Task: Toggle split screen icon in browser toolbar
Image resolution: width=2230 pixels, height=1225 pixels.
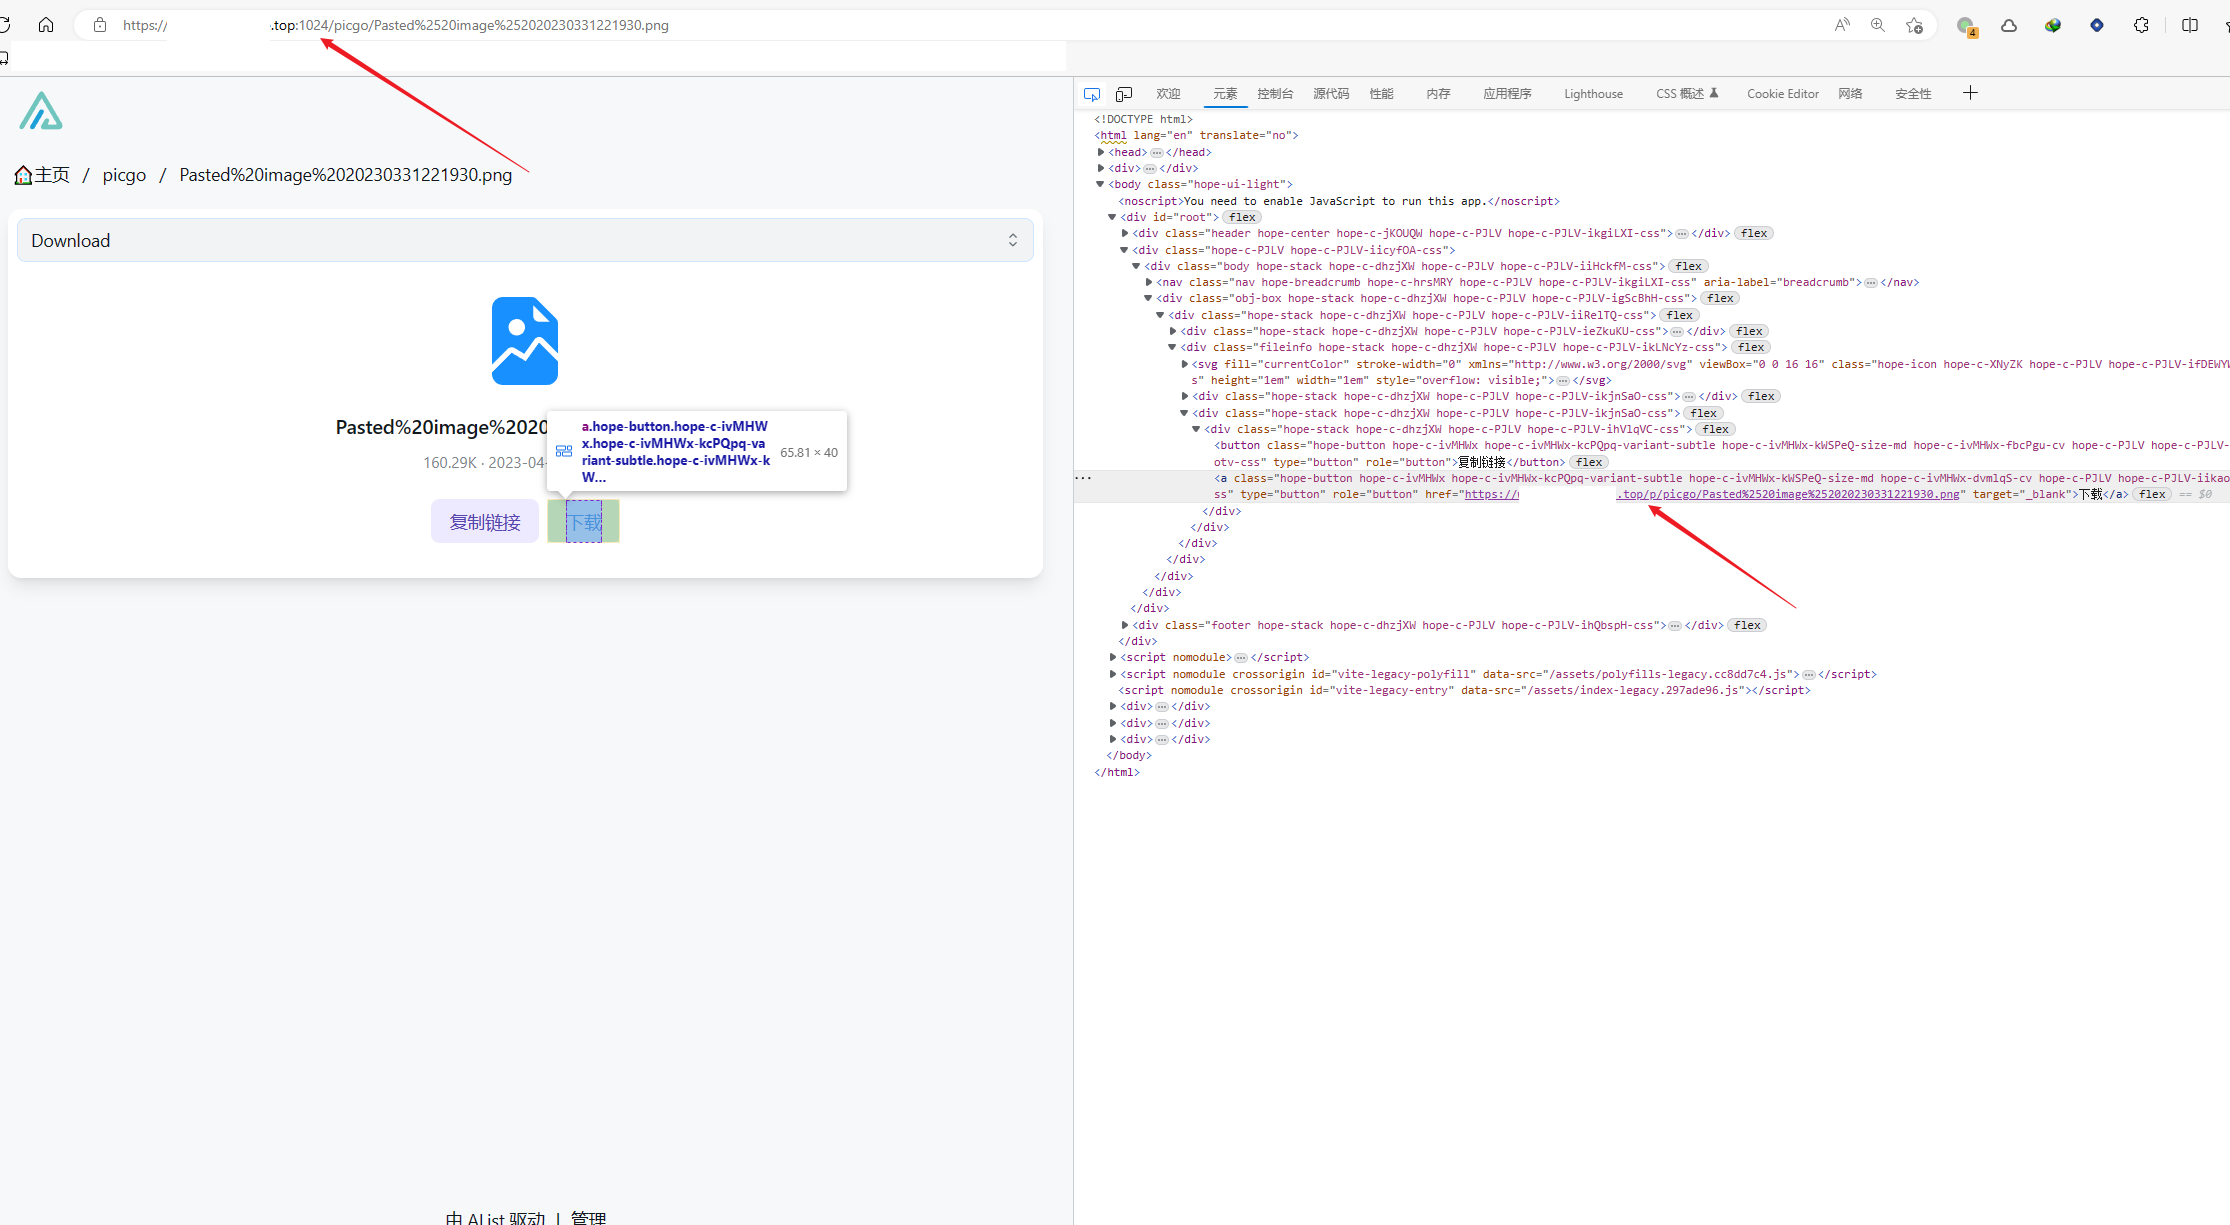Action: coord(2190,25)
